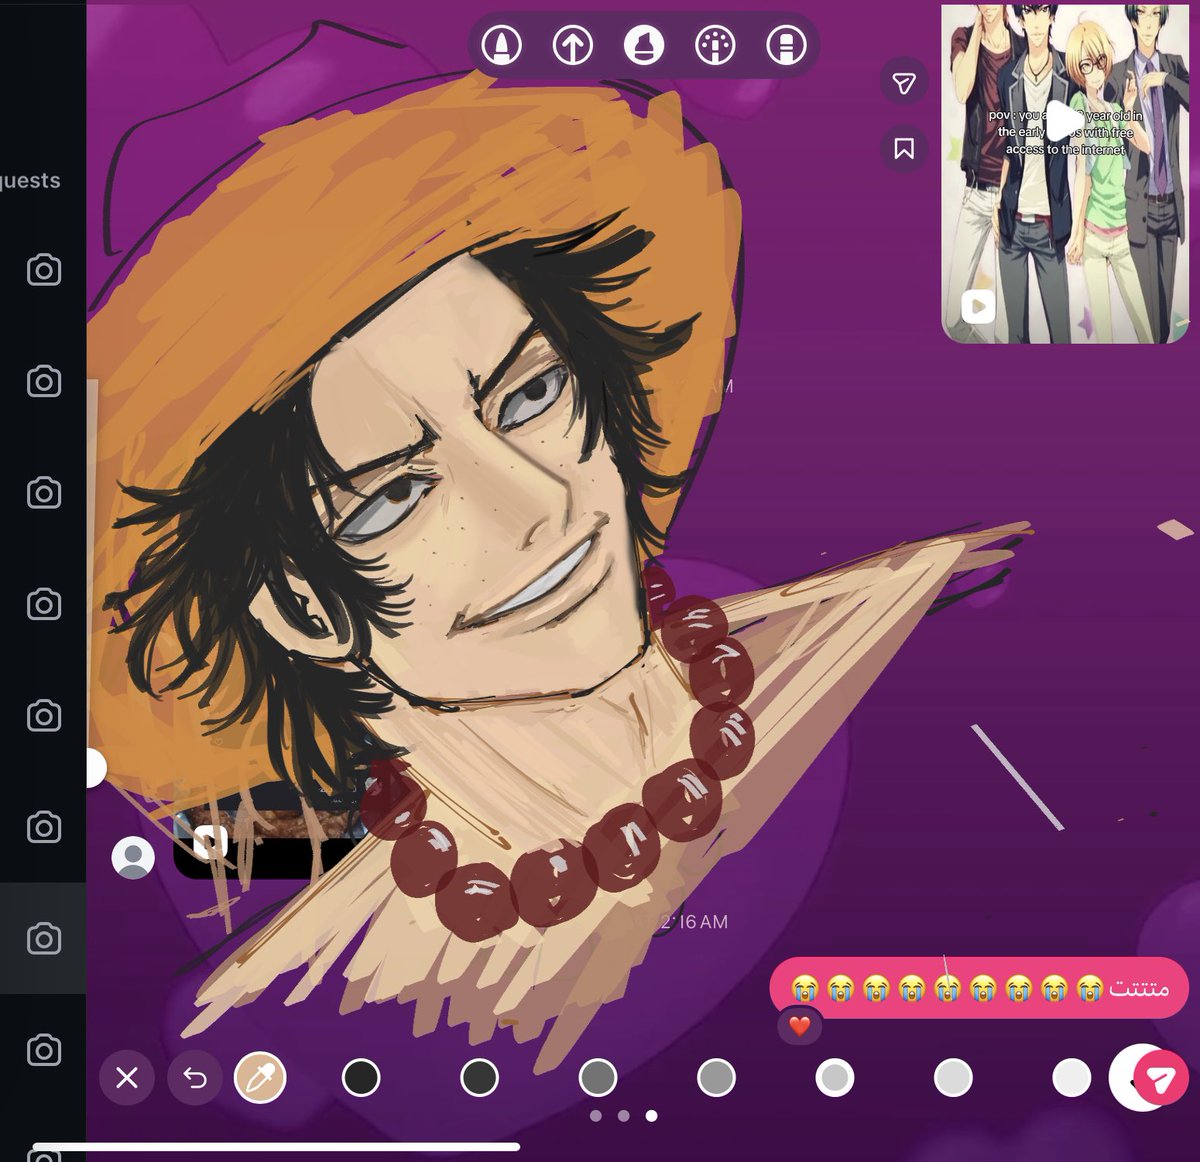Screen dimensions: 1200x1162
Task: Tap camera icon in highlighted chat row
Action: [43, 939]
